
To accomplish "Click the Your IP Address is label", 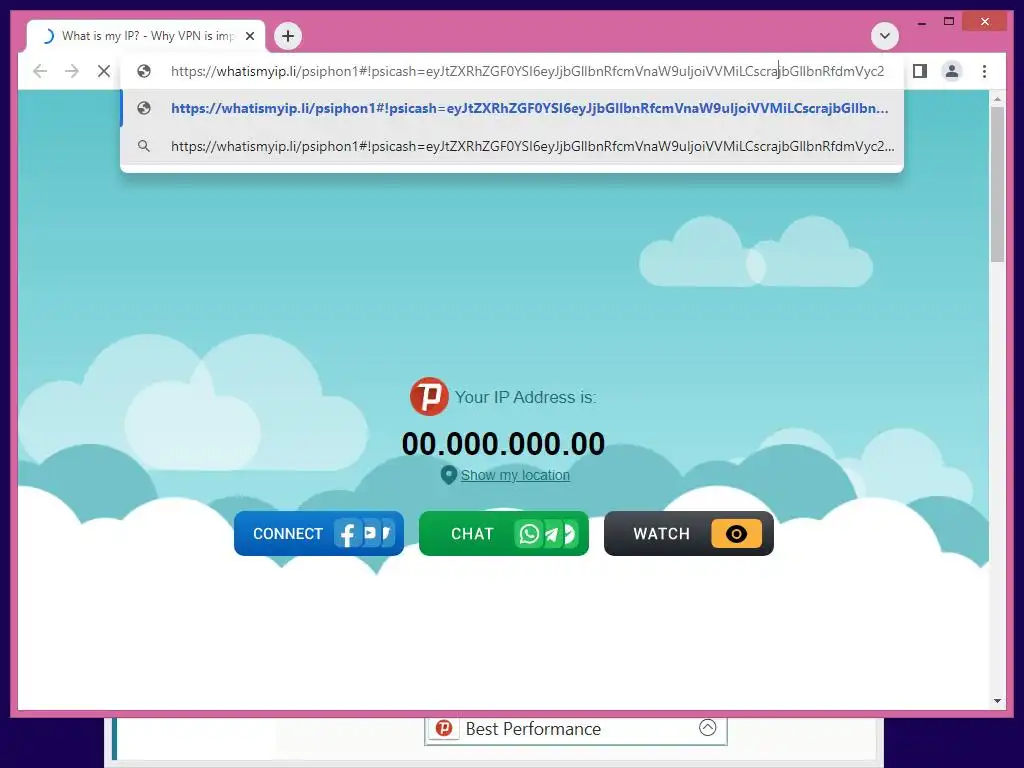I will click(x=525, y=397).
